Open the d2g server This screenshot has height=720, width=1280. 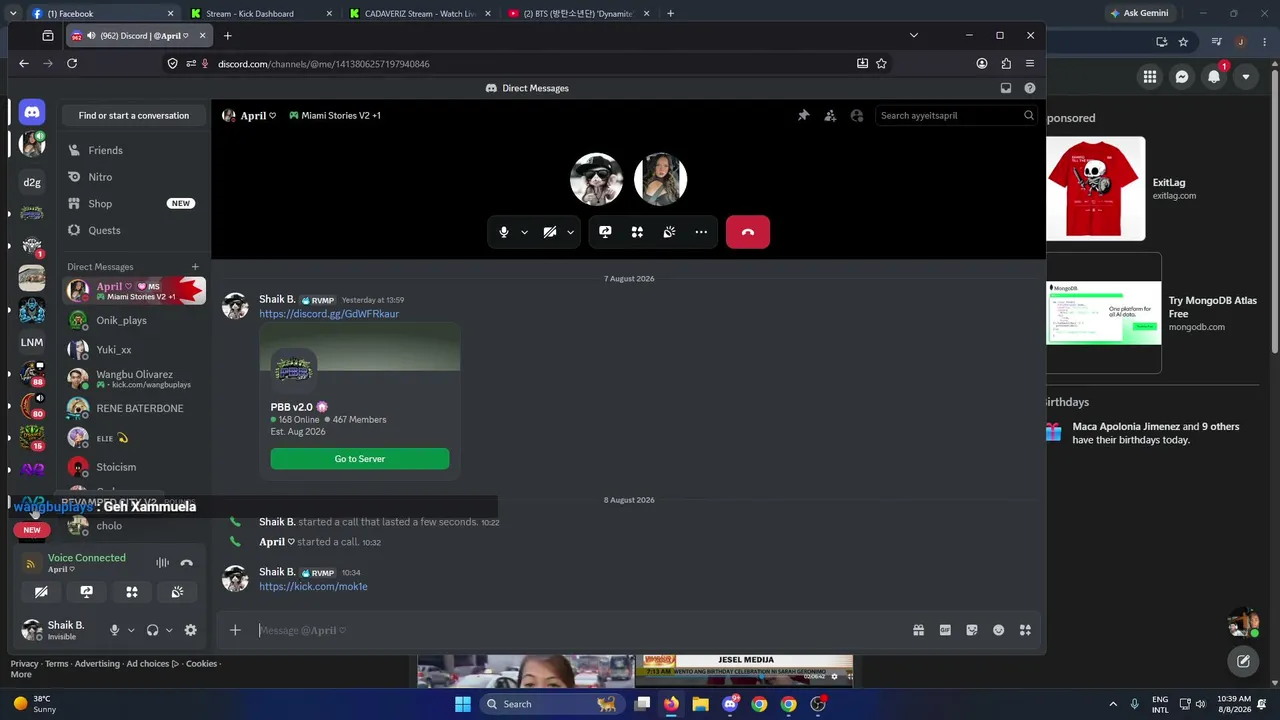tap(32, 182)
